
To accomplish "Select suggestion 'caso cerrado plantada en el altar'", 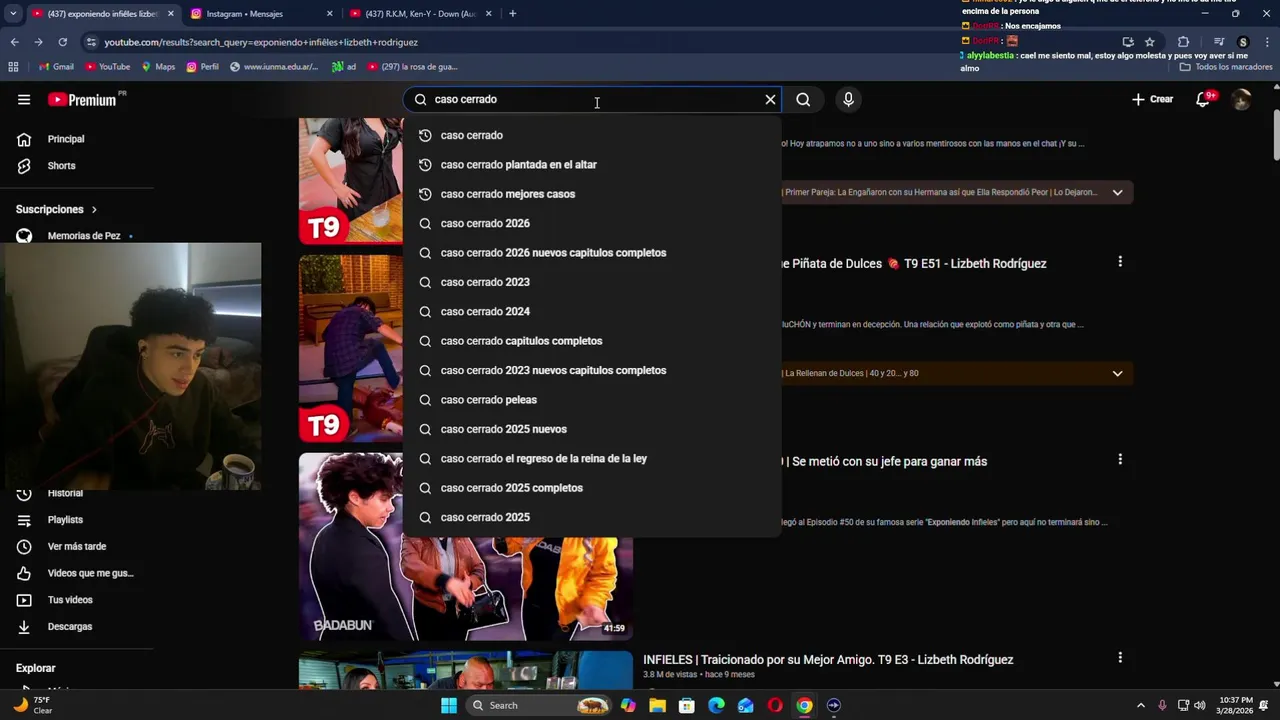I will point(592,165).
